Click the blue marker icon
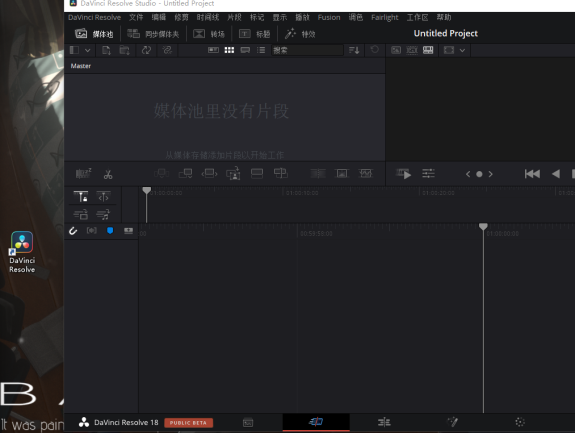Viewport: 575px width, 433px height. [110, 230]
